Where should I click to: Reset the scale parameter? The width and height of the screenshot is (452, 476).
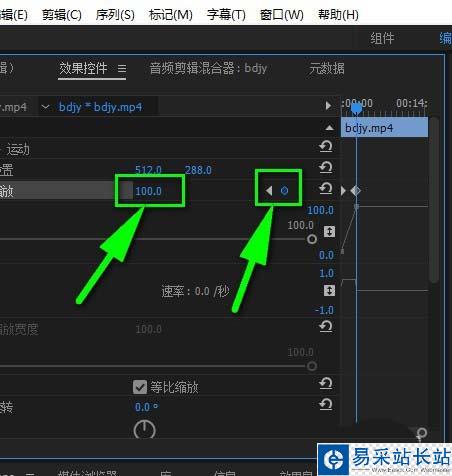click(x=326, y=188)
